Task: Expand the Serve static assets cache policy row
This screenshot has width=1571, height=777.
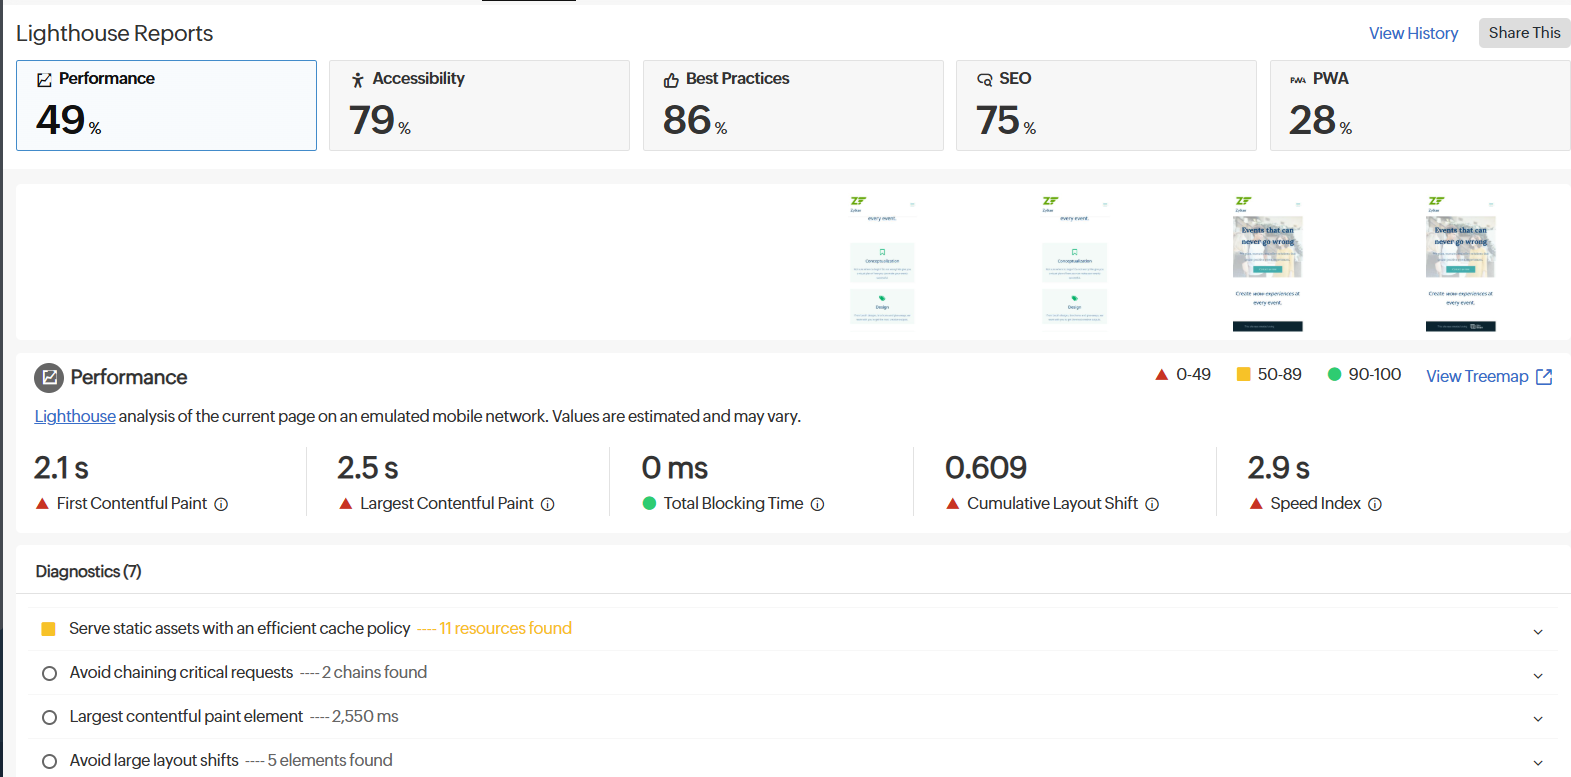Action: click(1538, 632)
